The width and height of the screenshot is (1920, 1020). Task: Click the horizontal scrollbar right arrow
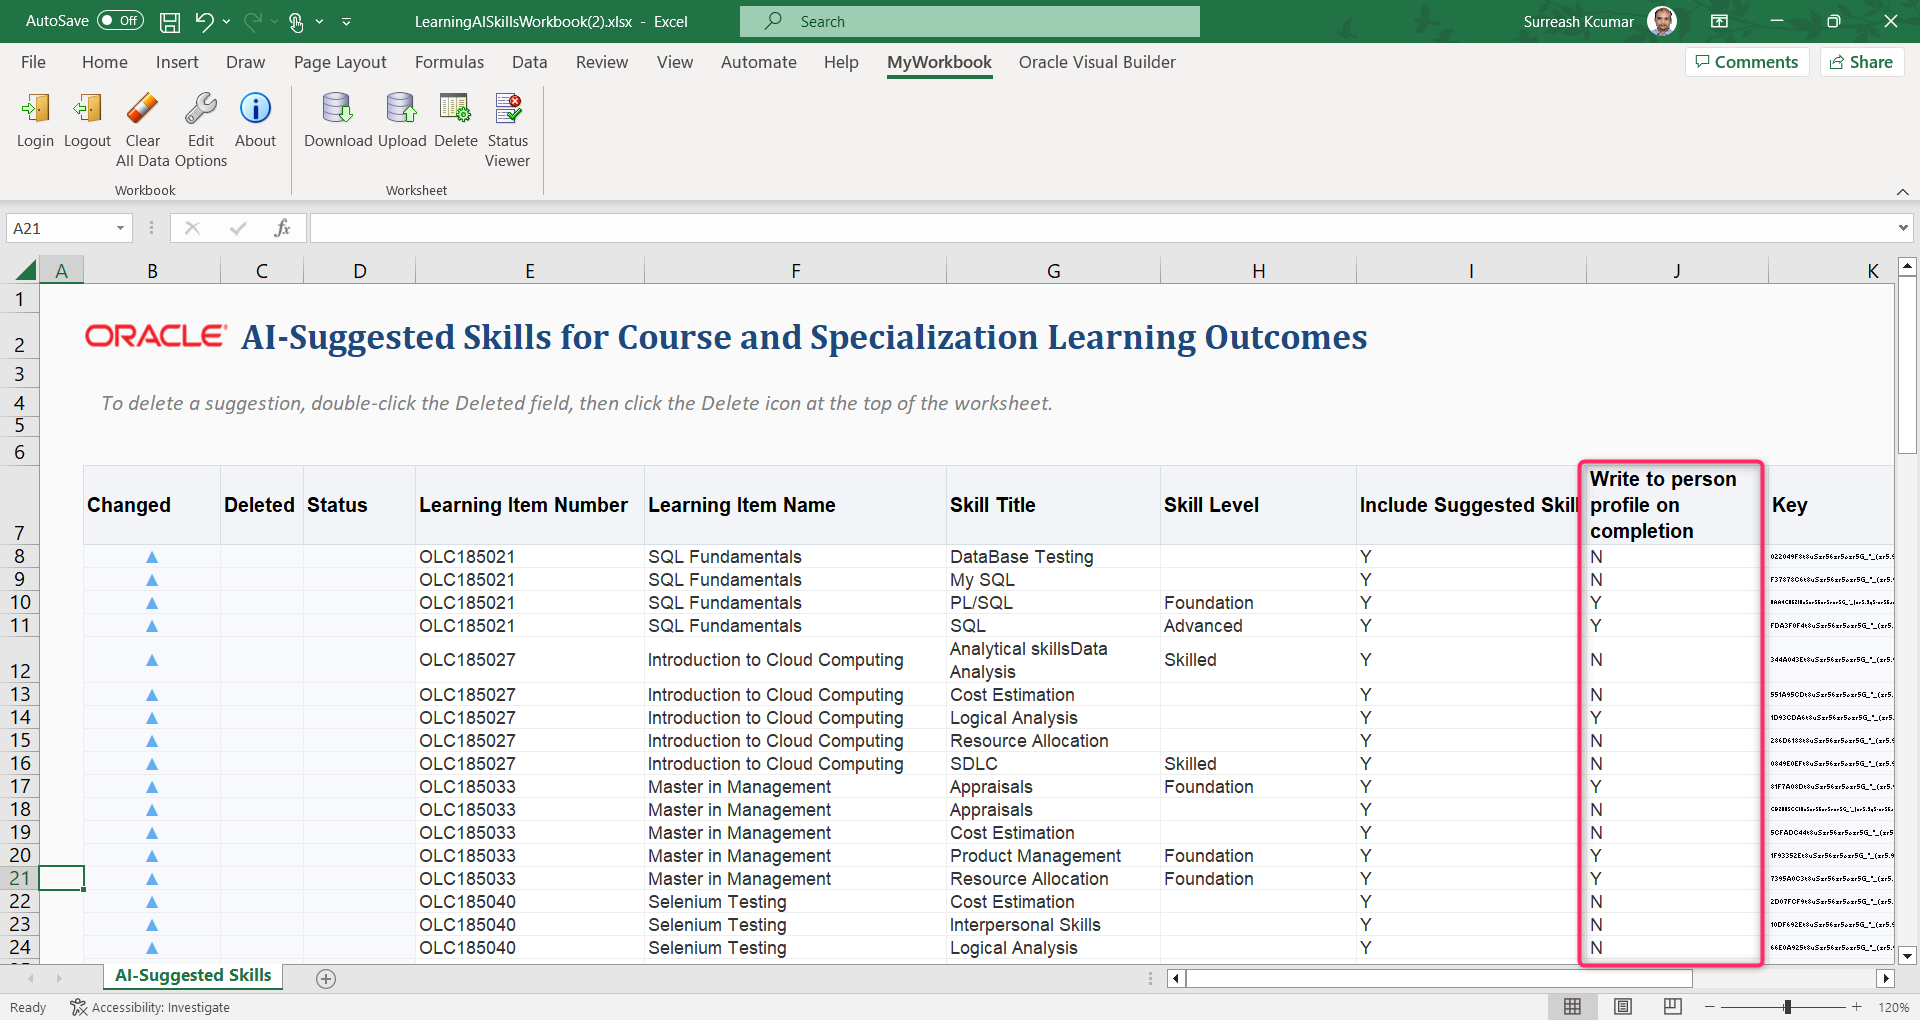(x=1886, y=979)
